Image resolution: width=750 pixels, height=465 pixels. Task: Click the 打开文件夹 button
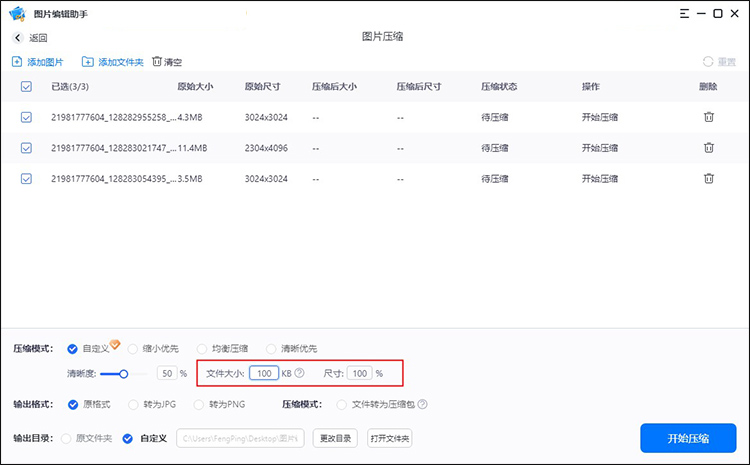point(390,438)
